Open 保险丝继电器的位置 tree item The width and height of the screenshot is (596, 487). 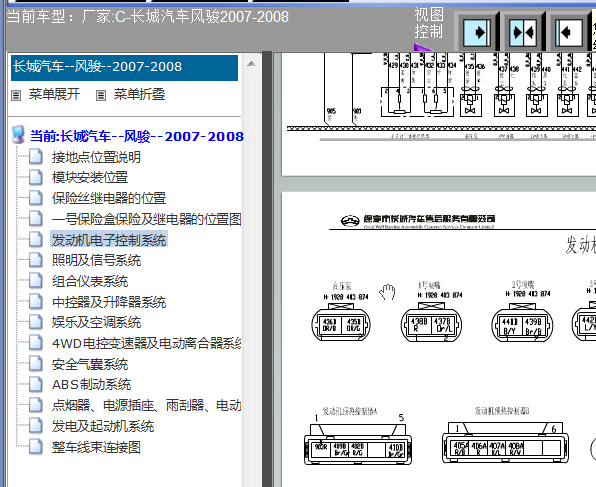coord(109,198)
